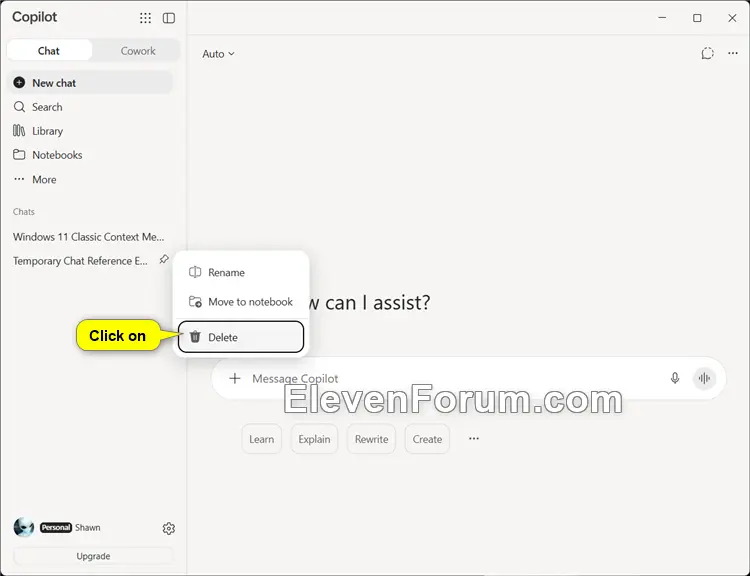
Task: Switch to the Cowork tab
Action: pos(138,51)
